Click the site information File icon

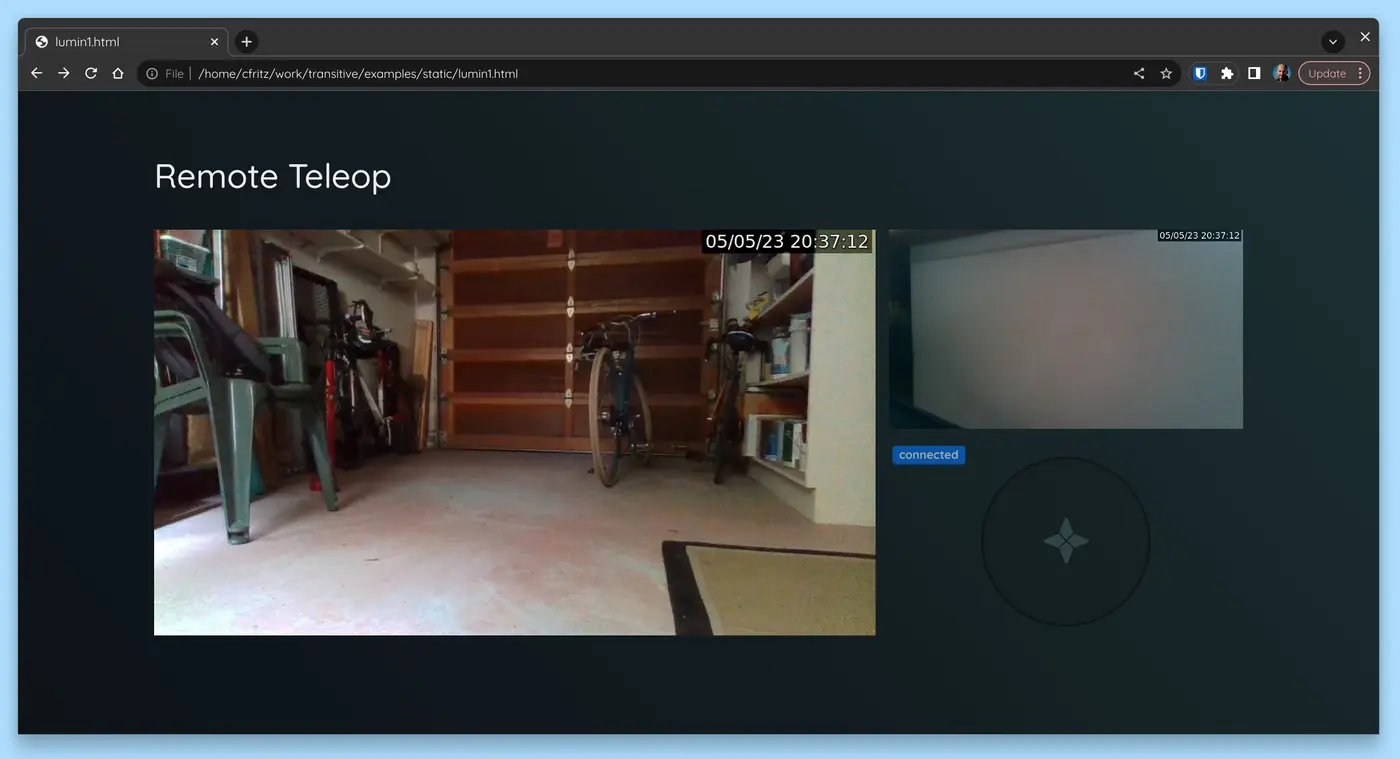[151, 72]
